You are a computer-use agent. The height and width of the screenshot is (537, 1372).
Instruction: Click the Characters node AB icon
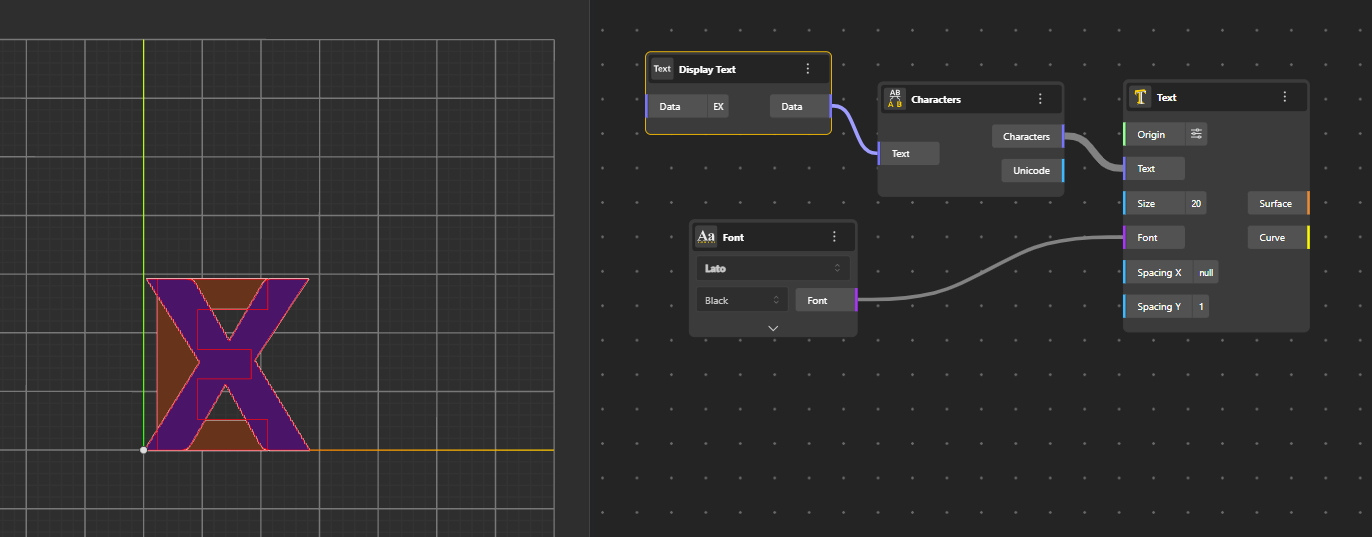coord(895,99)
